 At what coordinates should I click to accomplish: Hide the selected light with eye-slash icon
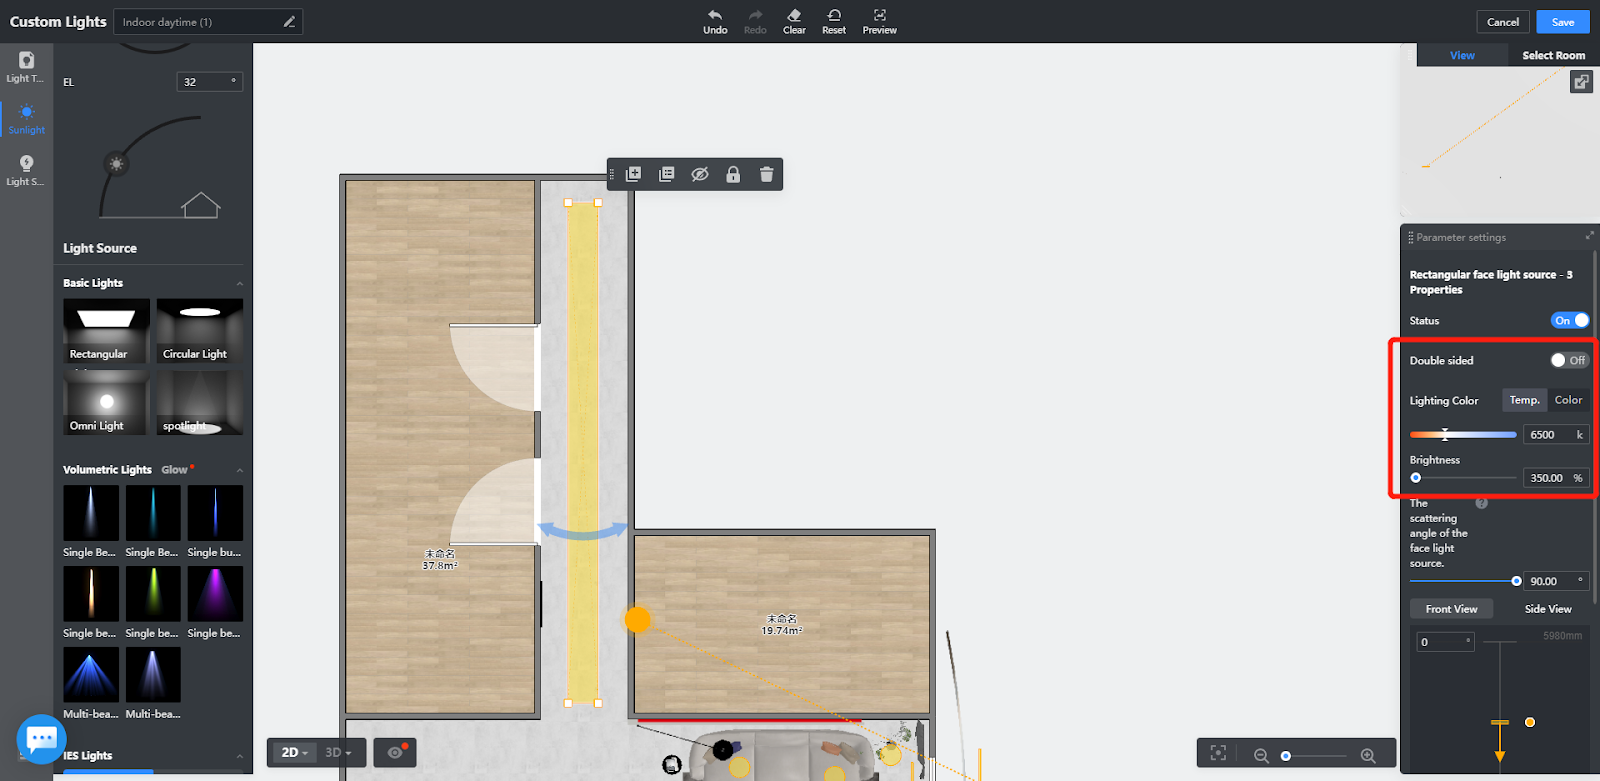click(700, 174)
